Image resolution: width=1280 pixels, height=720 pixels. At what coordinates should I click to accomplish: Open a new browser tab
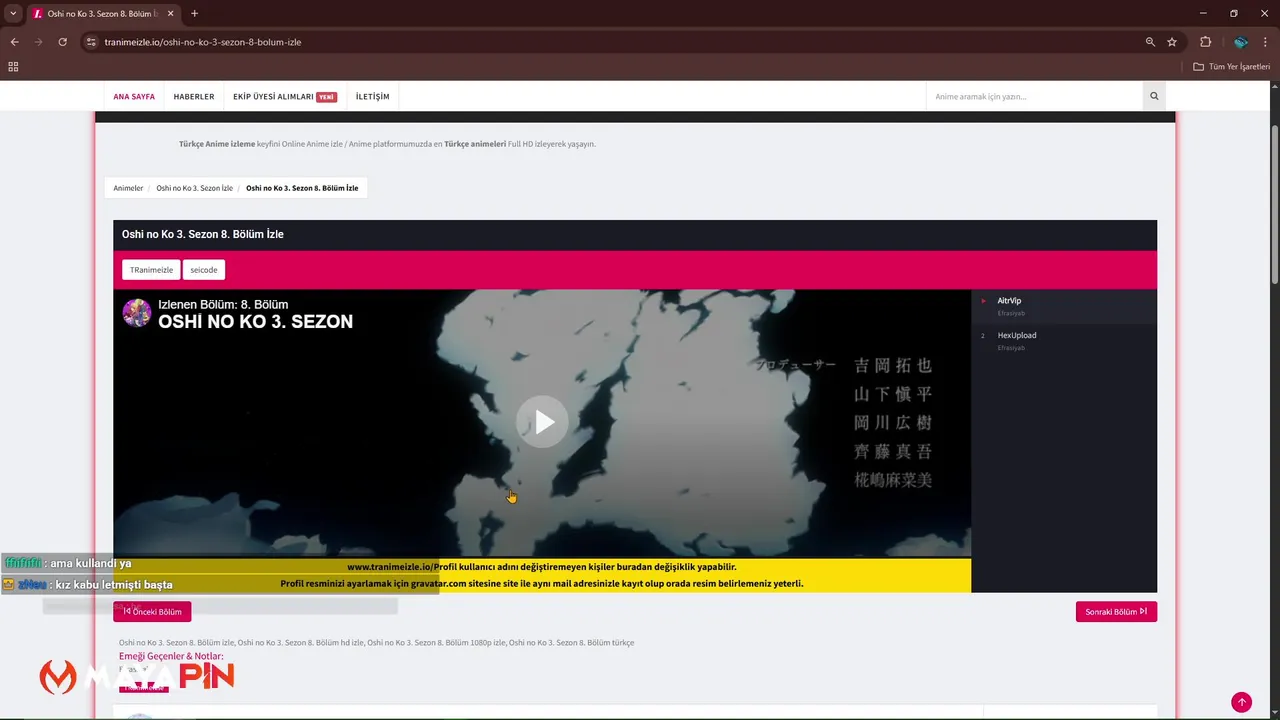pyautogui.click(x=194, y=13)
